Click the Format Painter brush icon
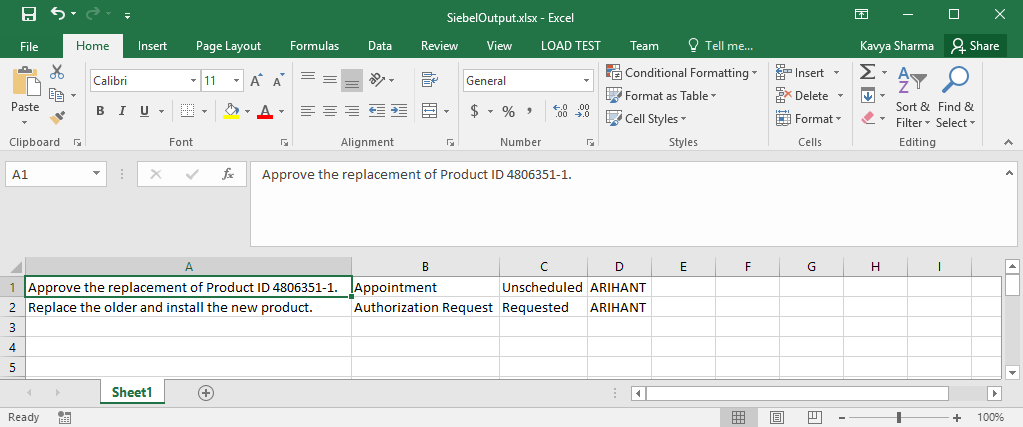The height and width of the screenshot is (427, 1023). [x=56, y=117]
